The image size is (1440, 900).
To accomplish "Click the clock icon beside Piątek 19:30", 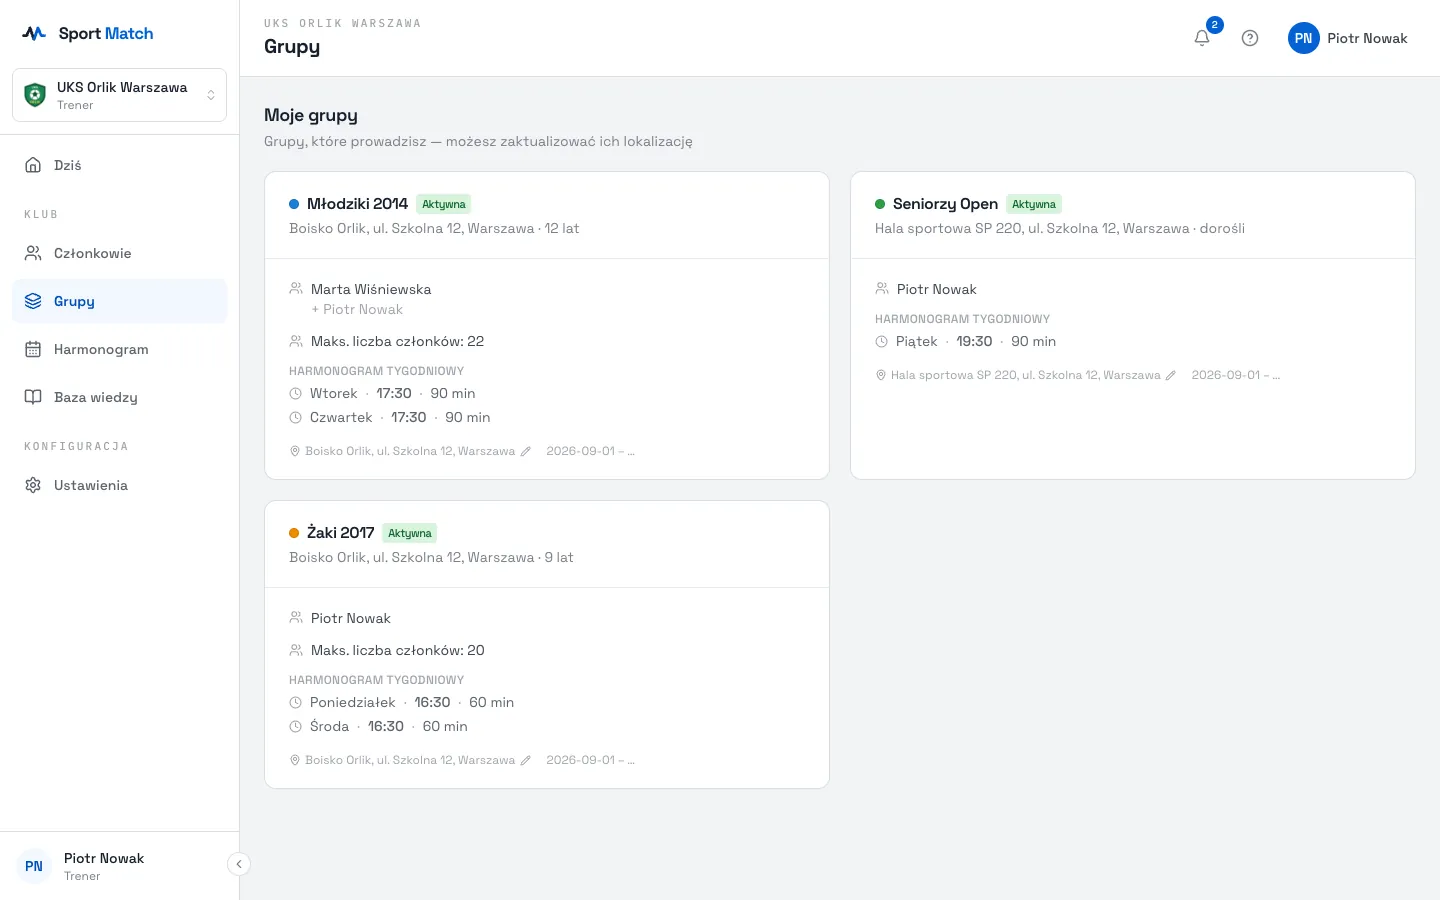I will [x=881, y=341].
